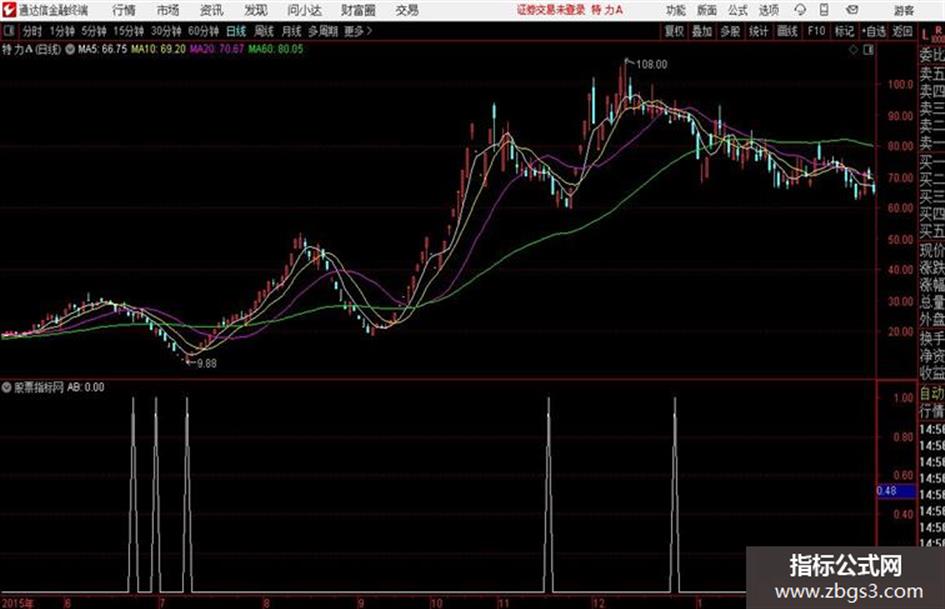Viewport: 945px width, 609px height.
Task: Click the 游客 guest account label
Action: coord(904,10)
